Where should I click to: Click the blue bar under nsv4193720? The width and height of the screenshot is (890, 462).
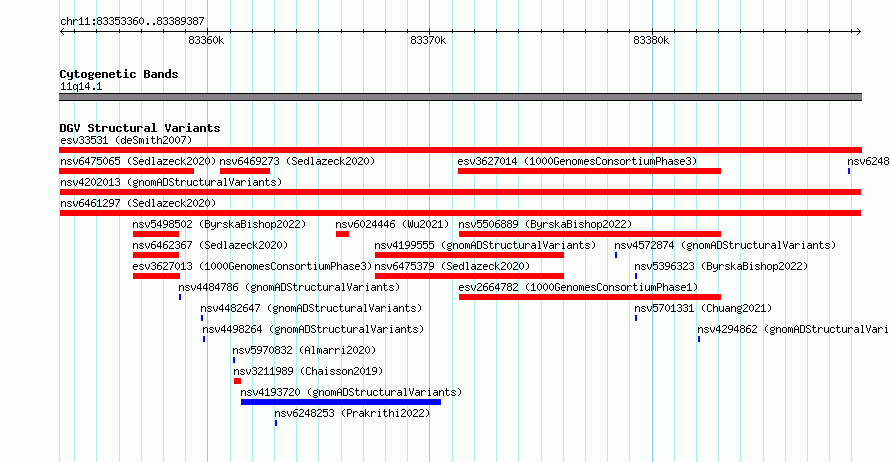pos(341,402)
